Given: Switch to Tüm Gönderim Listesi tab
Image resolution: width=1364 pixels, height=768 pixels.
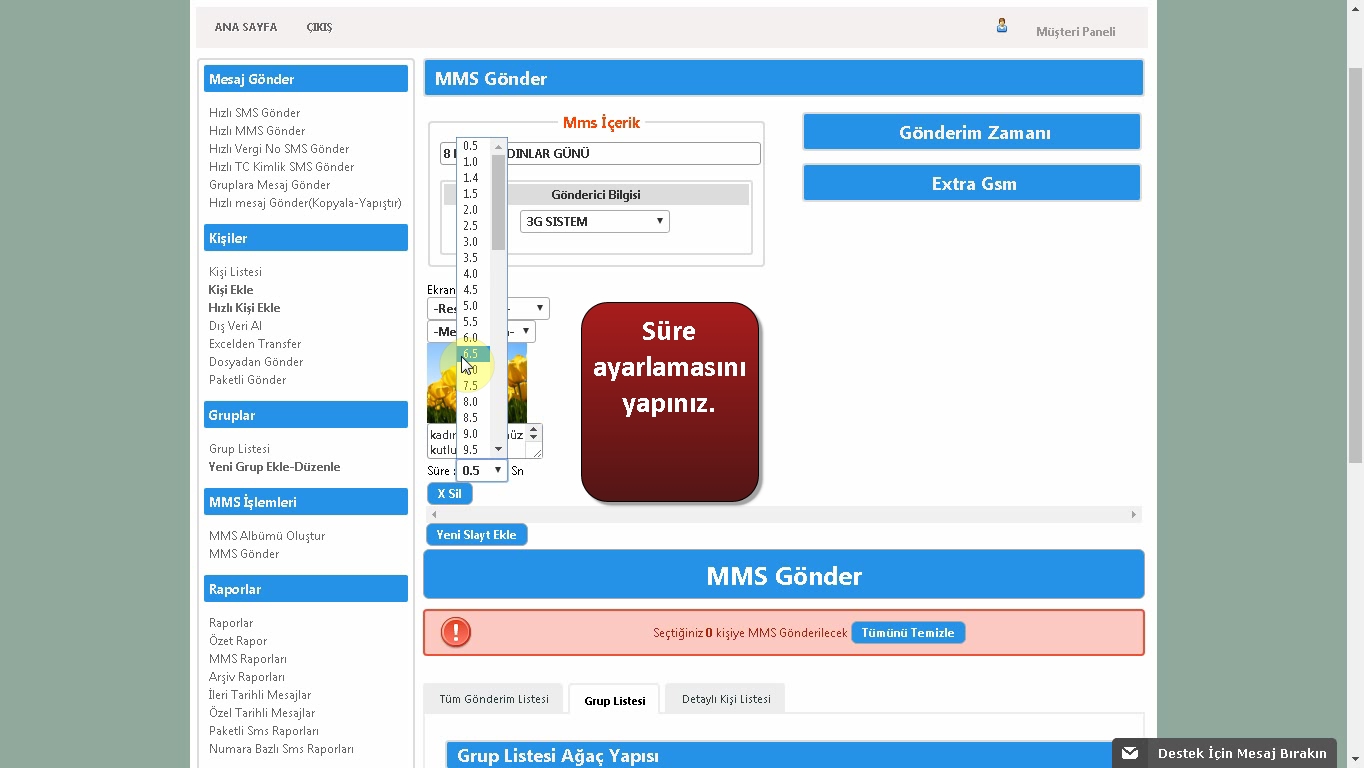Looking at the screenshot, I should click(494, 699).
